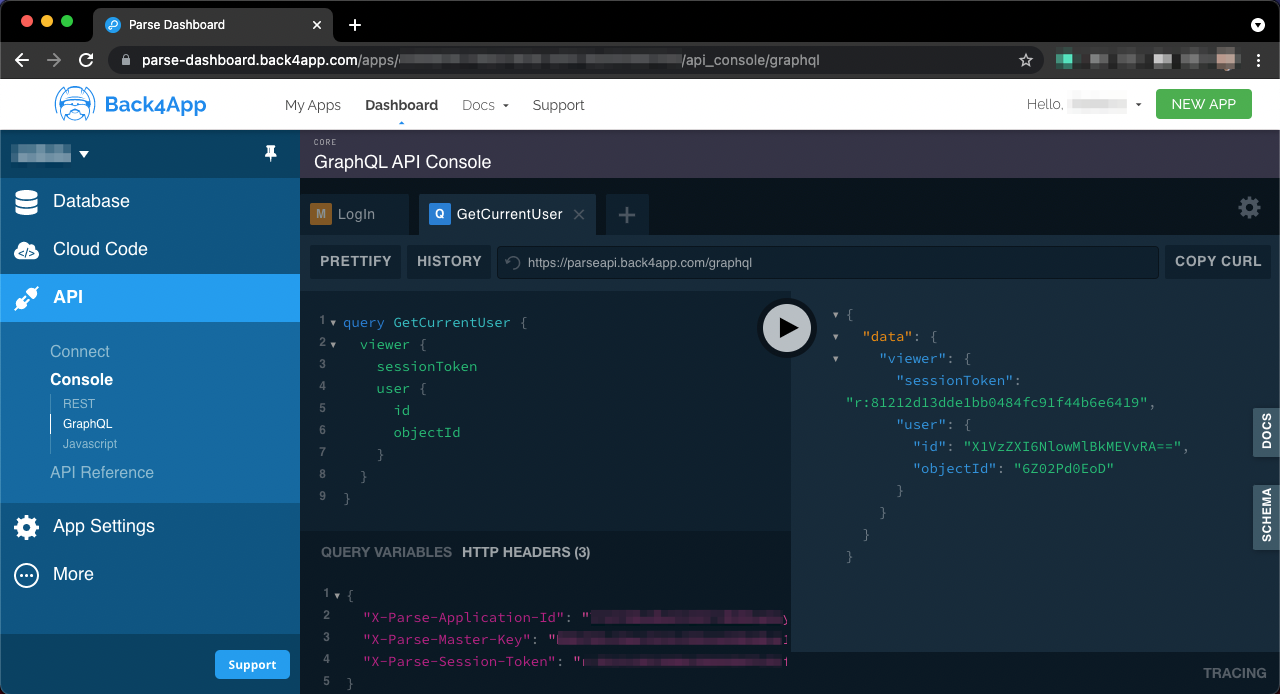Reload the browser page

[86, 60]
